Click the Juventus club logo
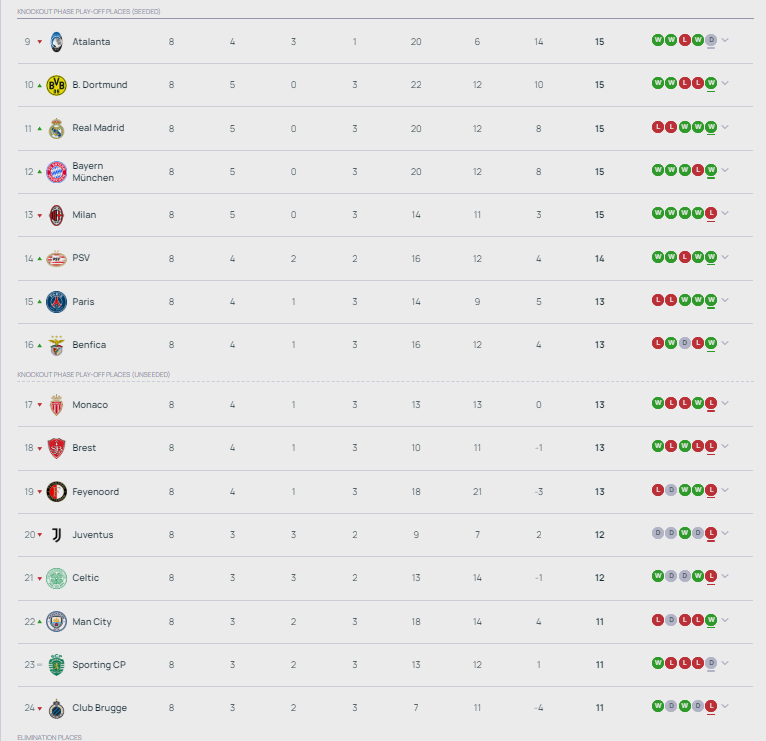This screenshot has height=741, width=766. (x=56, y=535)
